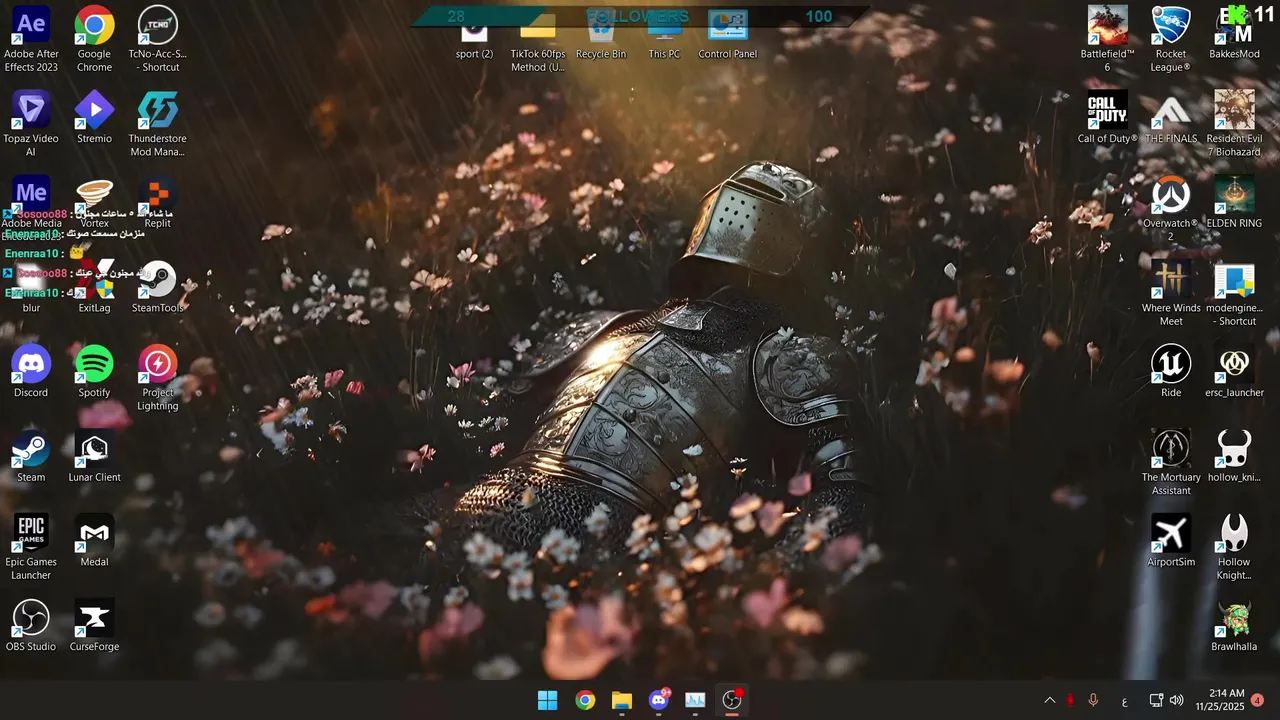The image size is (1280, 720).
Task: Select the OBS Studio desktop shortcut
Action: click(31, 627)
